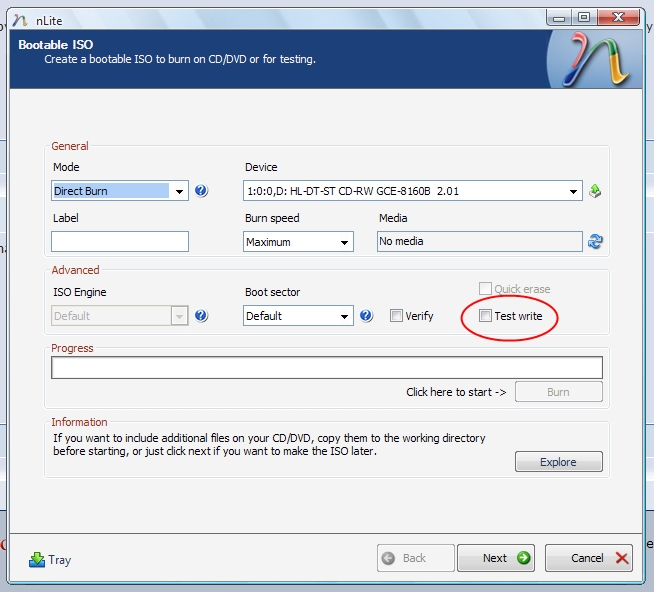
Task: Expand the Device dropdown list
Action: point(413,191)
